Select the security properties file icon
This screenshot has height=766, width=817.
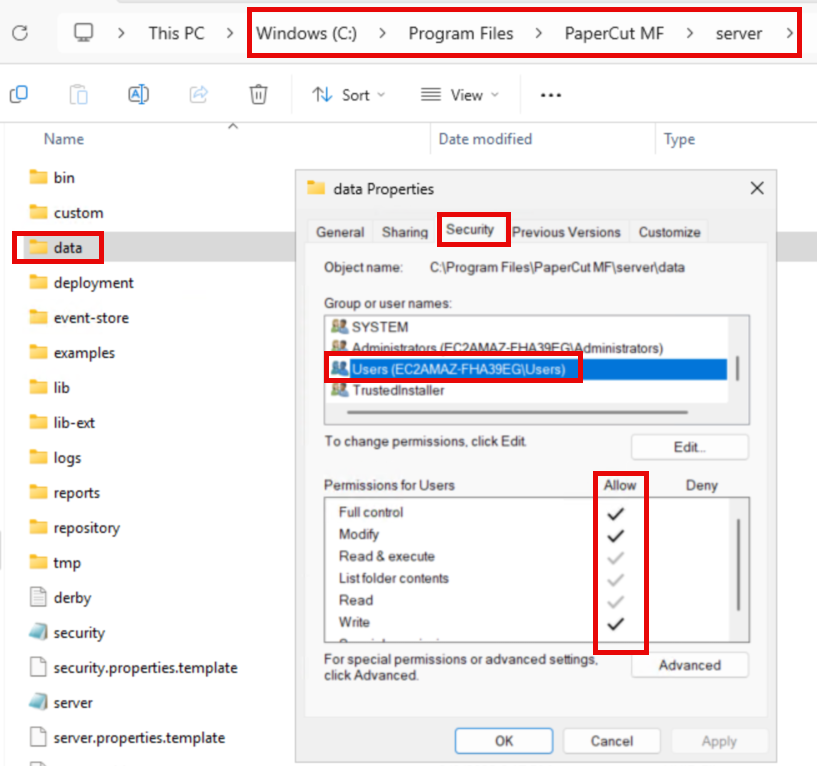(x=38, y=632)
